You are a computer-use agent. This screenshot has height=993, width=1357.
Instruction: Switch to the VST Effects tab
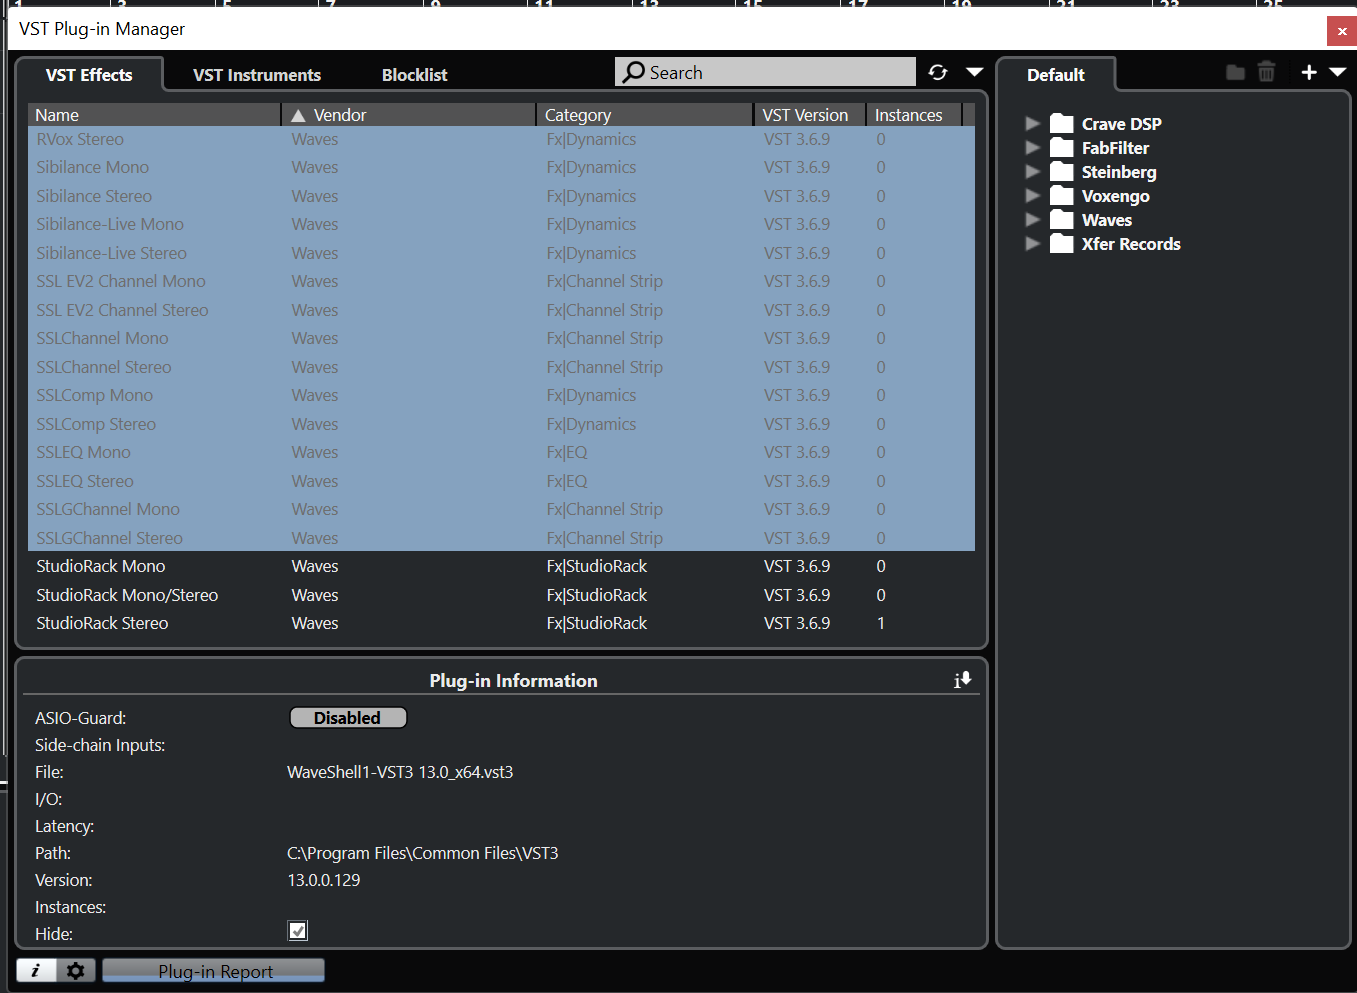89,75
